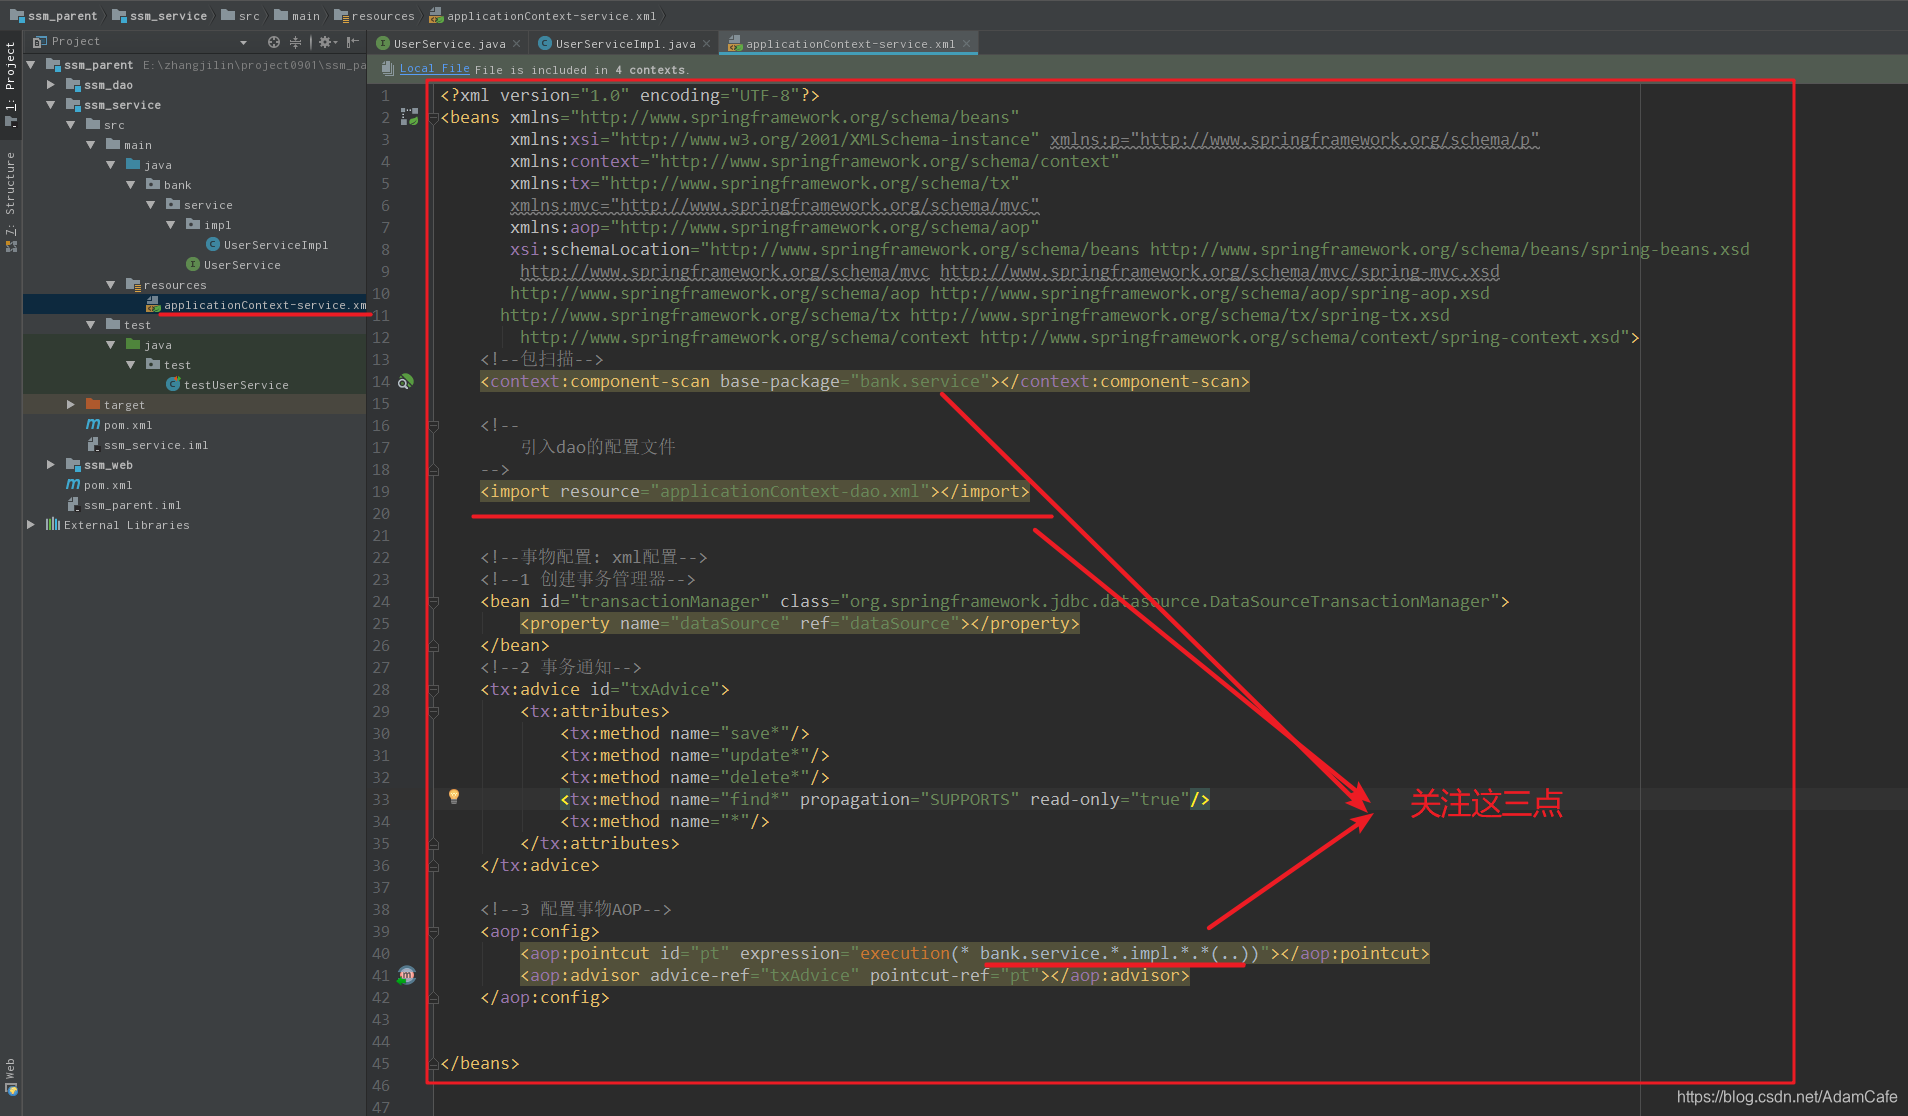Click the component-scan gutter icon at line 14

coord(406,382)
